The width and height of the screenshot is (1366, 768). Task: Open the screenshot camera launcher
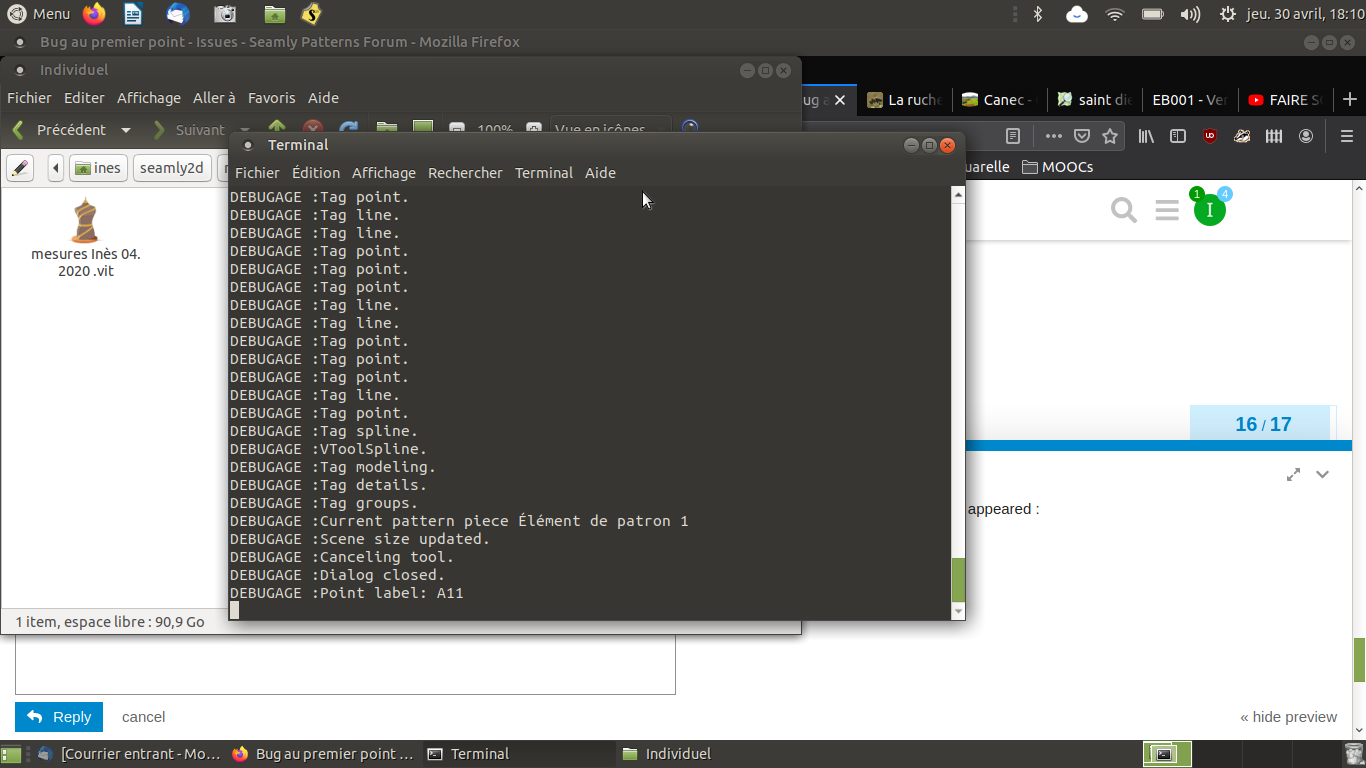click(226, 14)
